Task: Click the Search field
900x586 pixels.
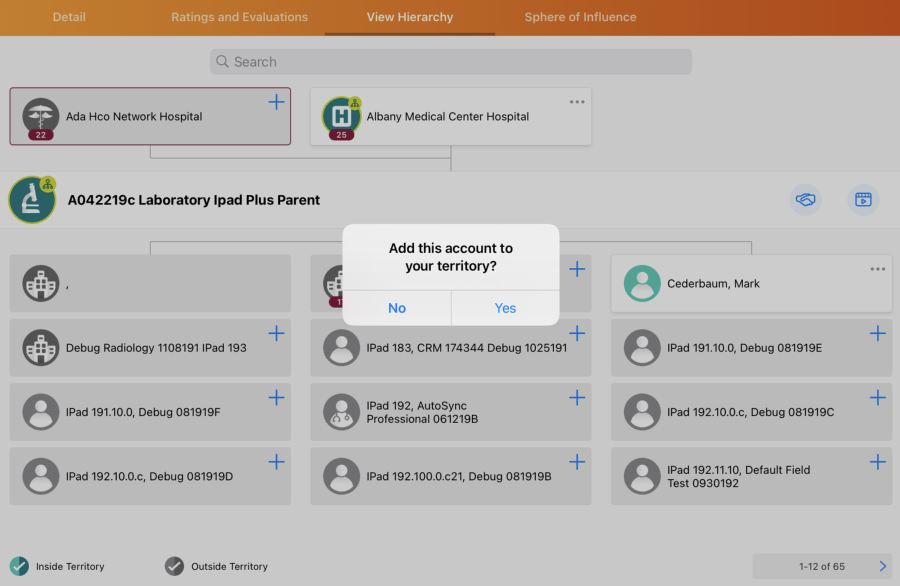Action: 450,62
